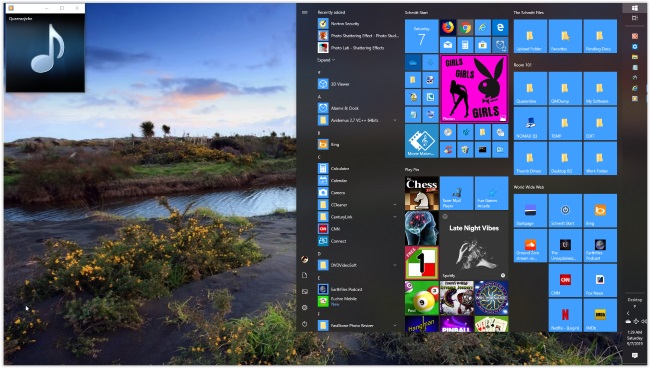Open the Schmitt Start tile
Viewport: 650px width, 368px height.
(565, 211)
